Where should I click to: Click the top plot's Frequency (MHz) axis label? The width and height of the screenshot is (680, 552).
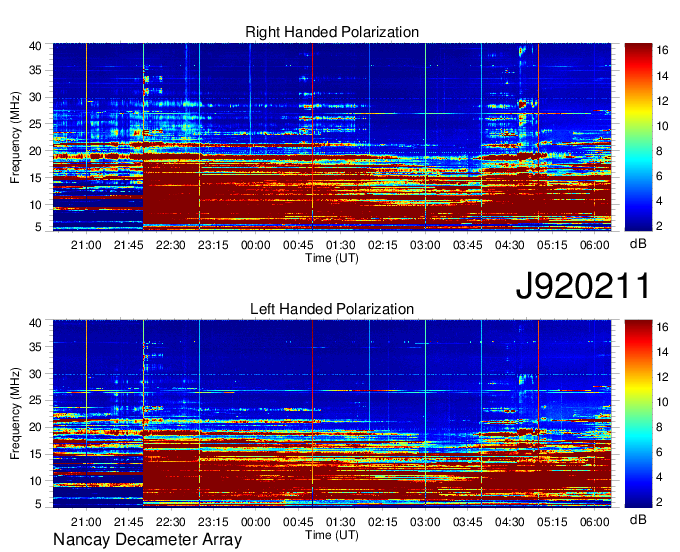(15, 137)
